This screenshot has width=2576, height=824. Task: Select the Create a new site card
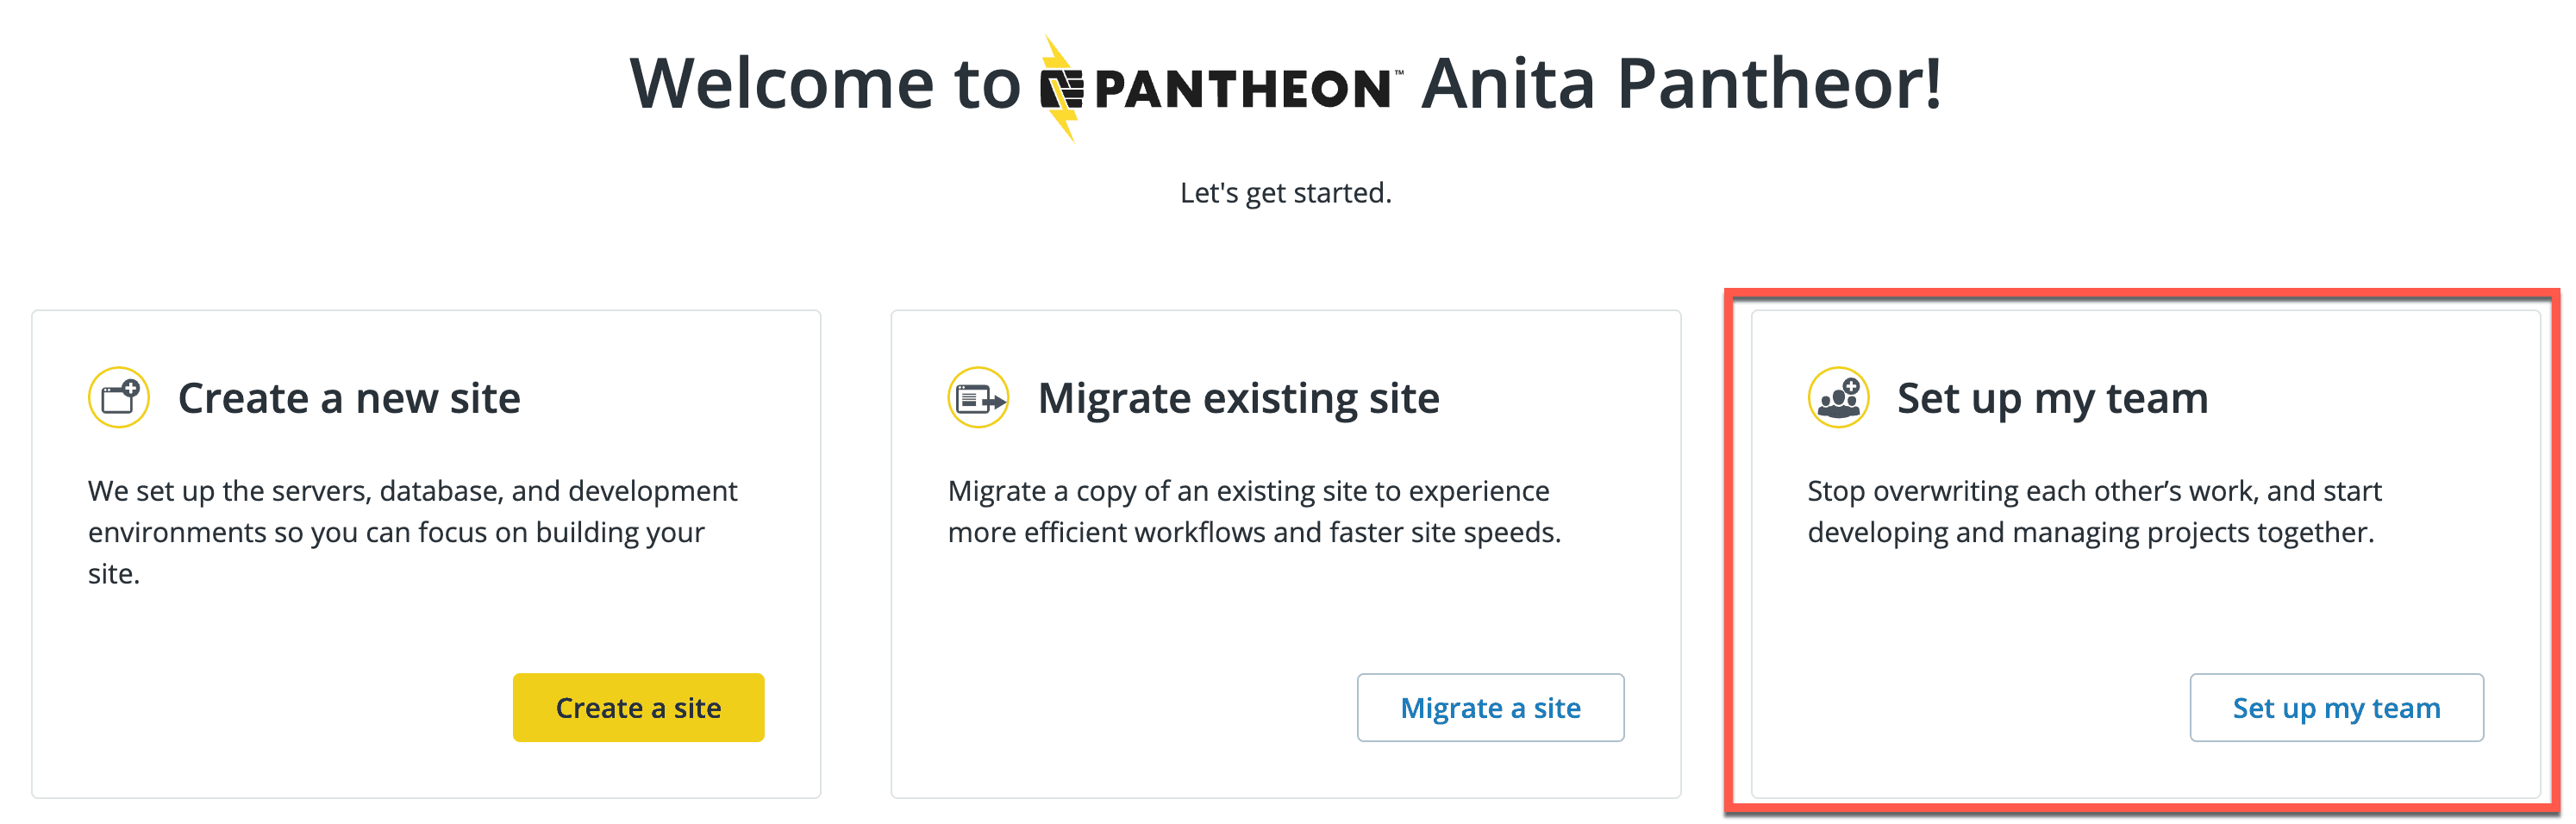coord(425,555)
